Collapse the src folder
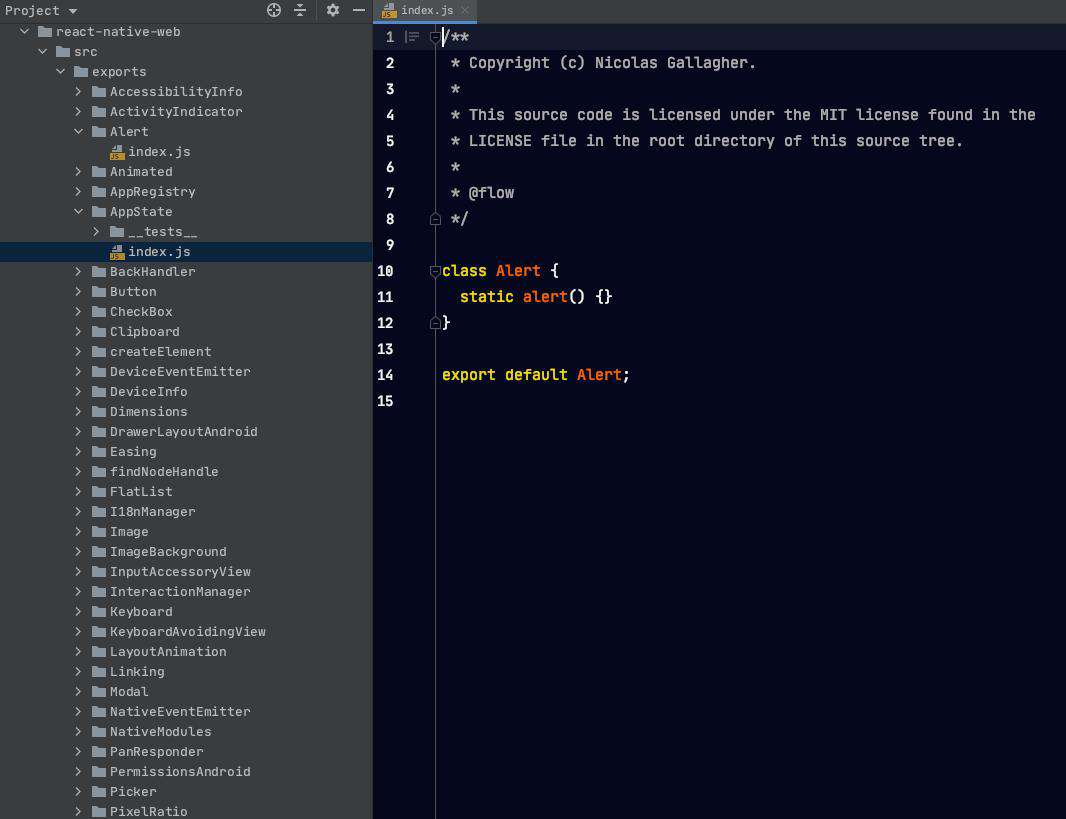 click(43, 52)
